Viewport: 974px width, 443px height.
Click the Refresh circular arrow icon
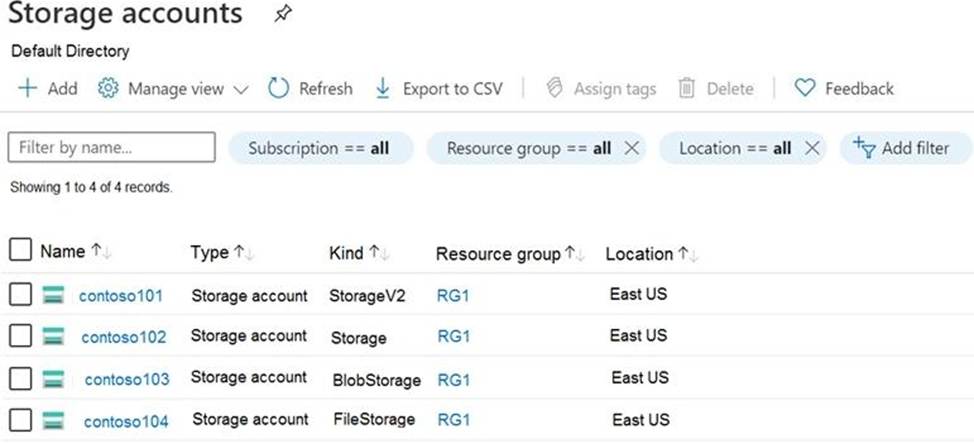[279, 88]
